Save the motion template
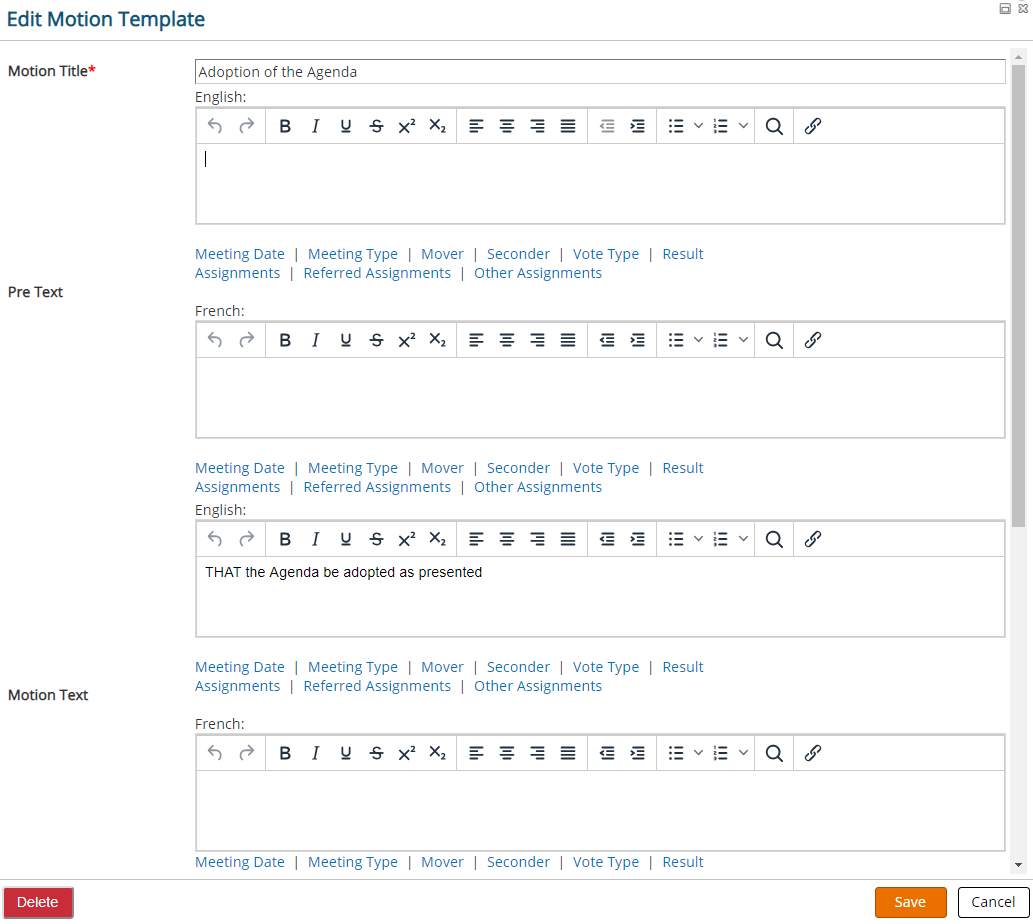 click(910, 902)
